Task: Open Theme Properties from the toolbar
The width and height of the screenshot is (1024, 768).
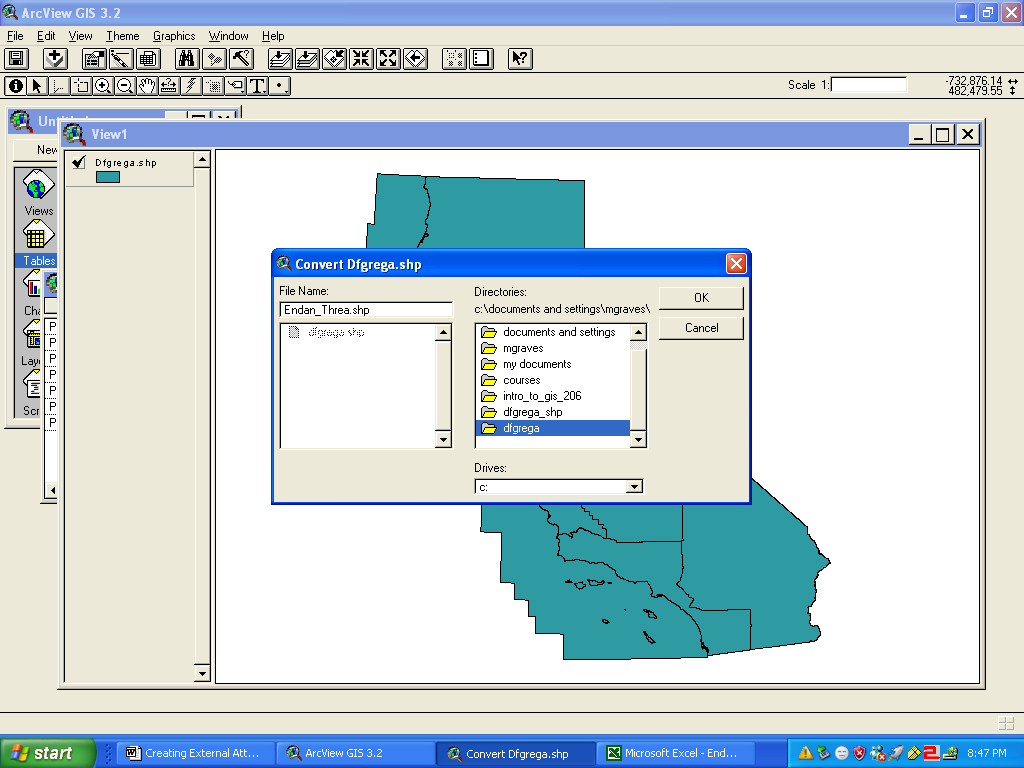Action: coord(94,59)
